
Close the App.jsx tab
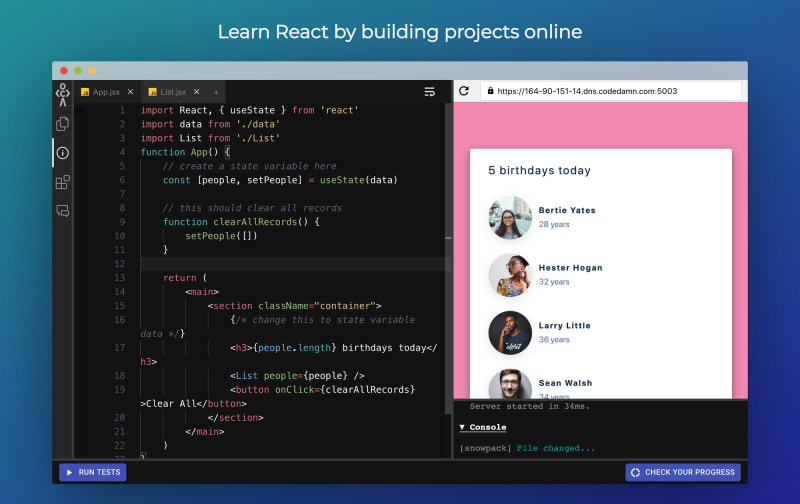[x=130, y=91]
